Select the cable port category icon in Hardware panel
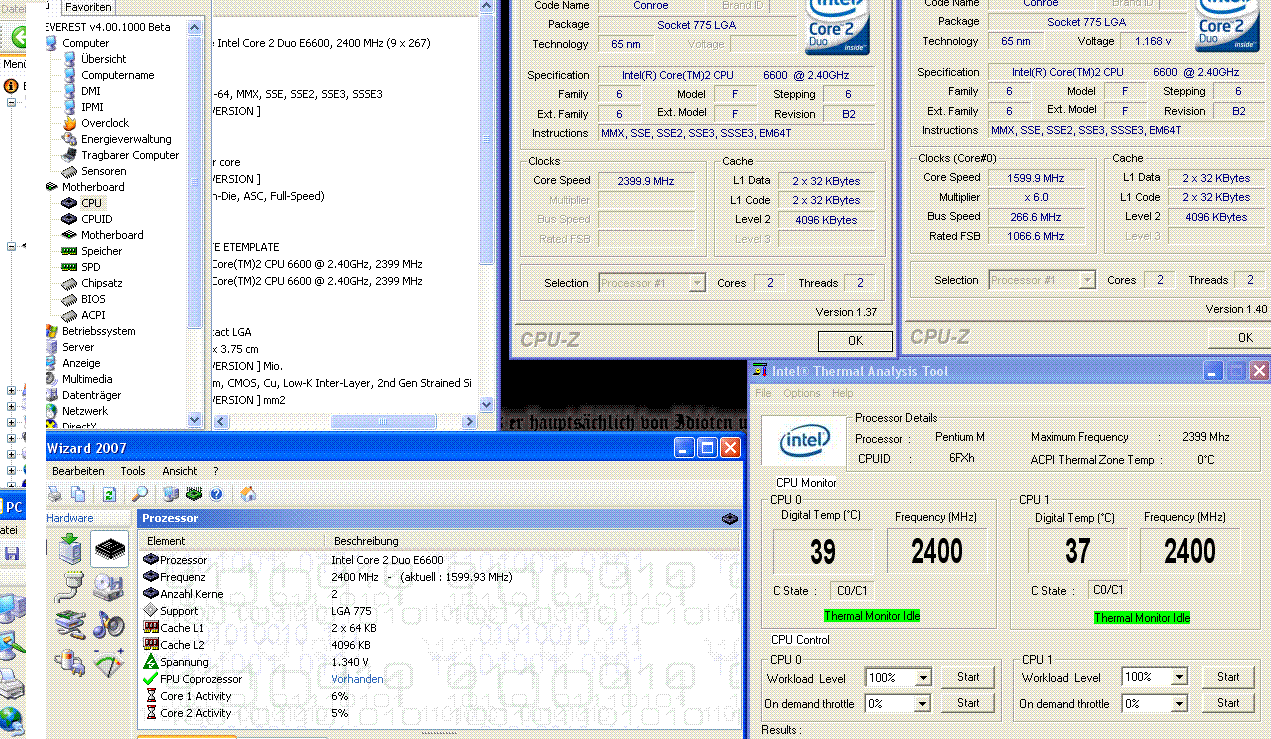The width and height of the screenshot is (1271, 739). click(x=70, y=587)
